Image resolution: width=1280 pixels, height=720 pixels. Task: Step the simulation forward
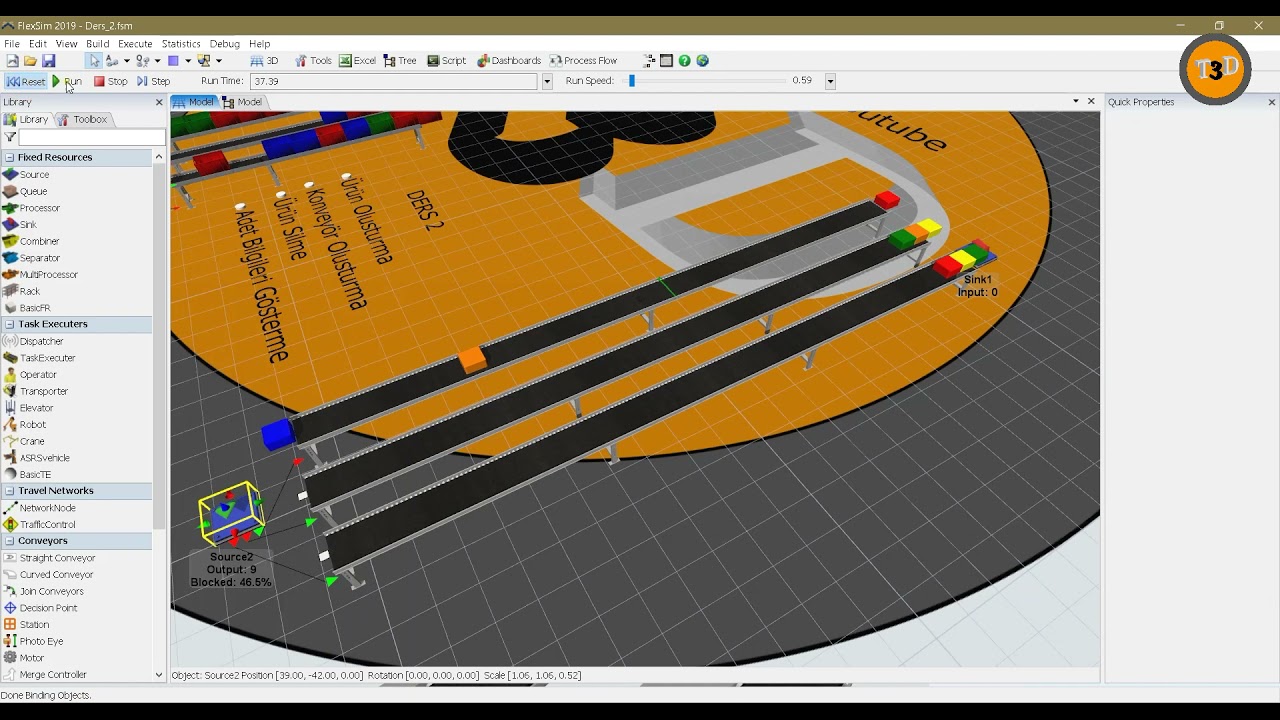[x=154, y=81]
